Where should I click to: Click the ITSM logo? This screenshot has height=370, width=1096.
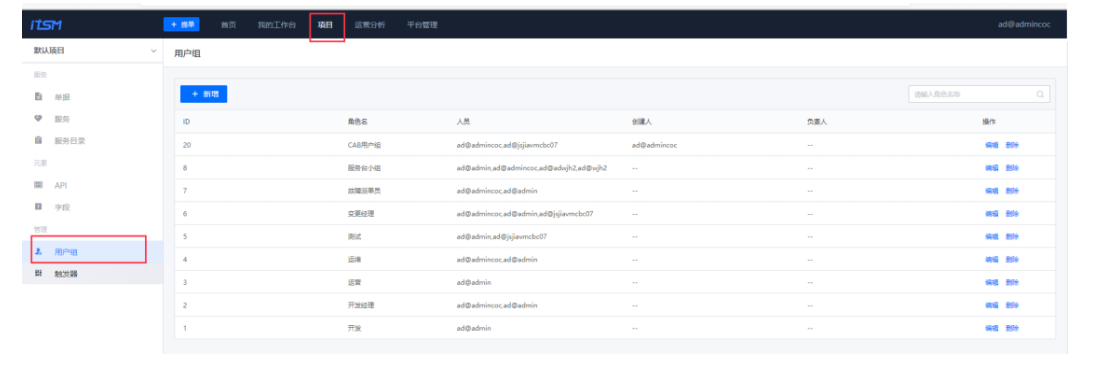[x=47, y=24]
